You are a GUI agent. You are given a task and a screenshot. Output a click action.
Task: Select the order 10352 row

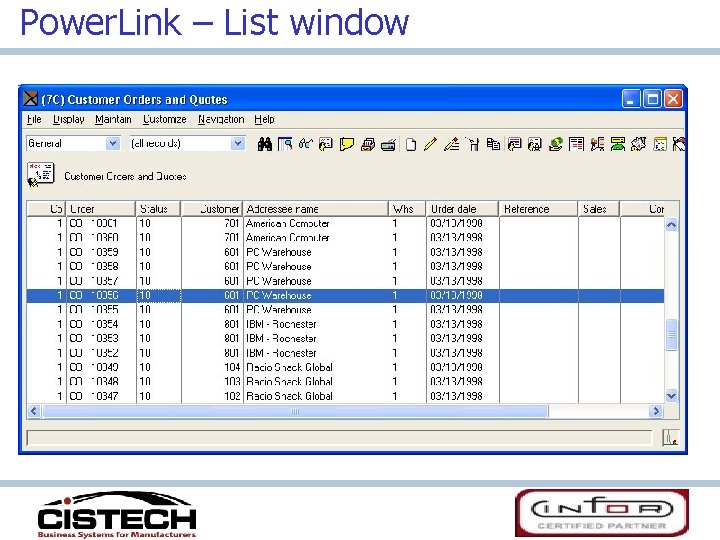click(345, 353)
